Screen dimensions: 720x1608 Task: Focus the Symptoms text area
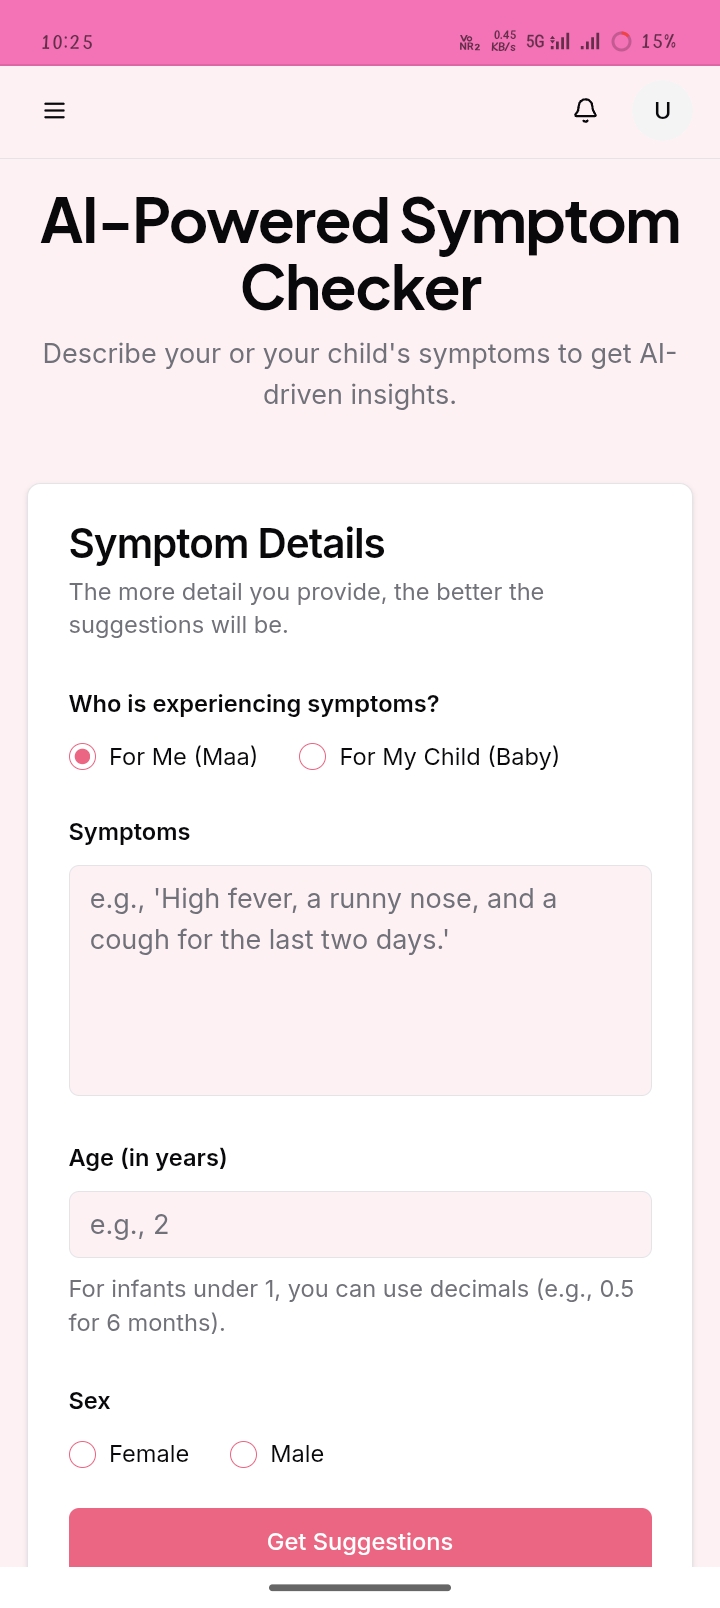coord(360,981)
